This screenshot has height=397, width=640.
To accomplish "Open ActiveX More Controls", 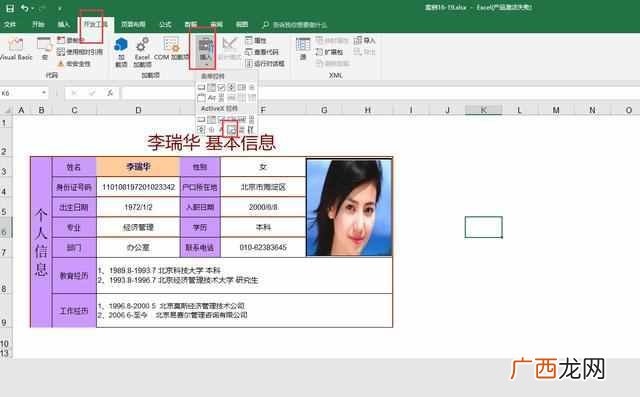I will (251, 130).
